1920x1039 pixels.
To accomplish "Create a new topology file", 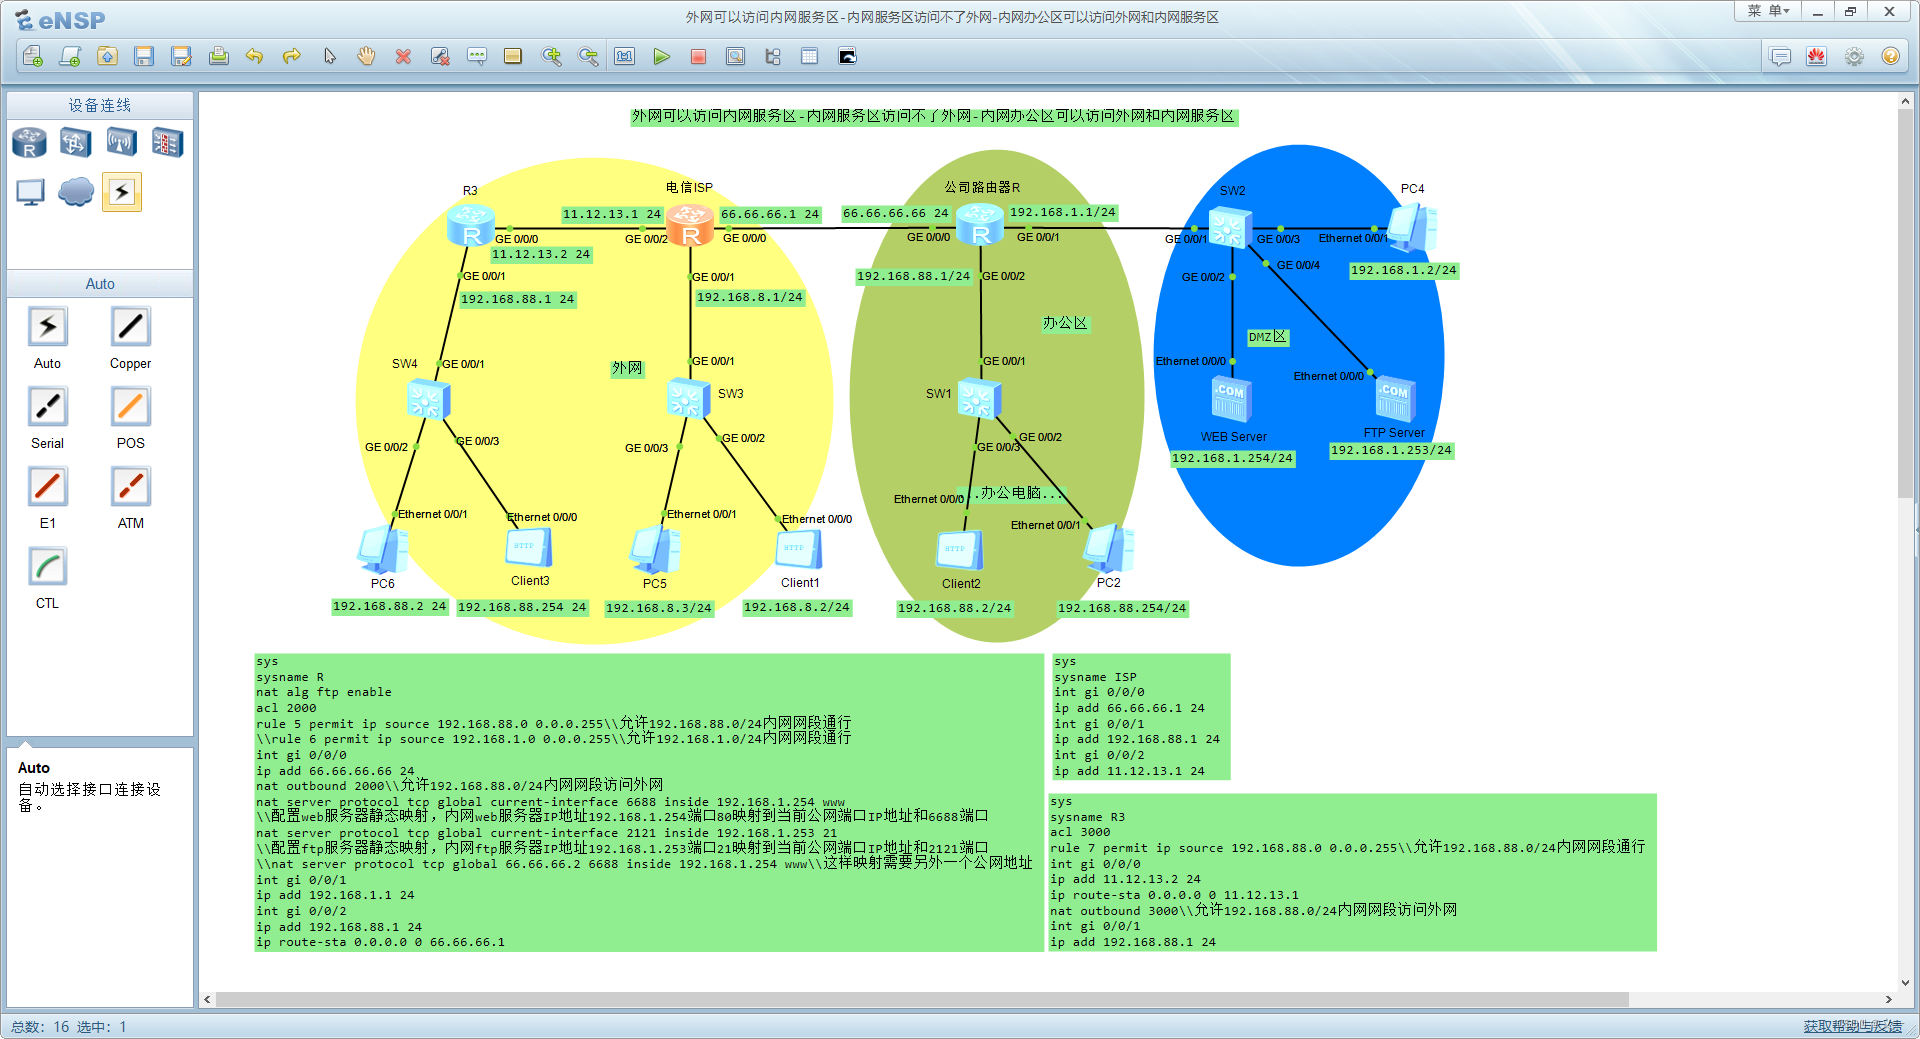I will pos(33,56).
